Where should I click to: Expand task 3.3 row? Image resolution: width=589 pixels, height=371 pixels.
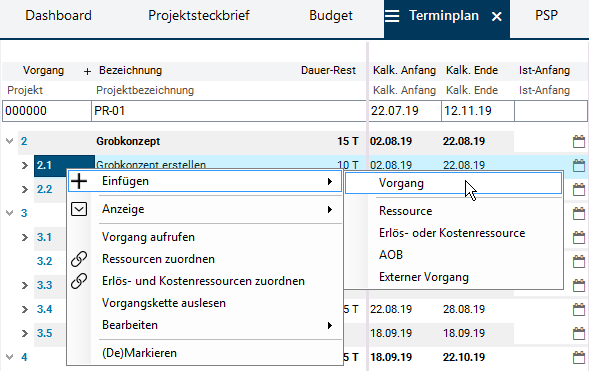click(25, 285)
